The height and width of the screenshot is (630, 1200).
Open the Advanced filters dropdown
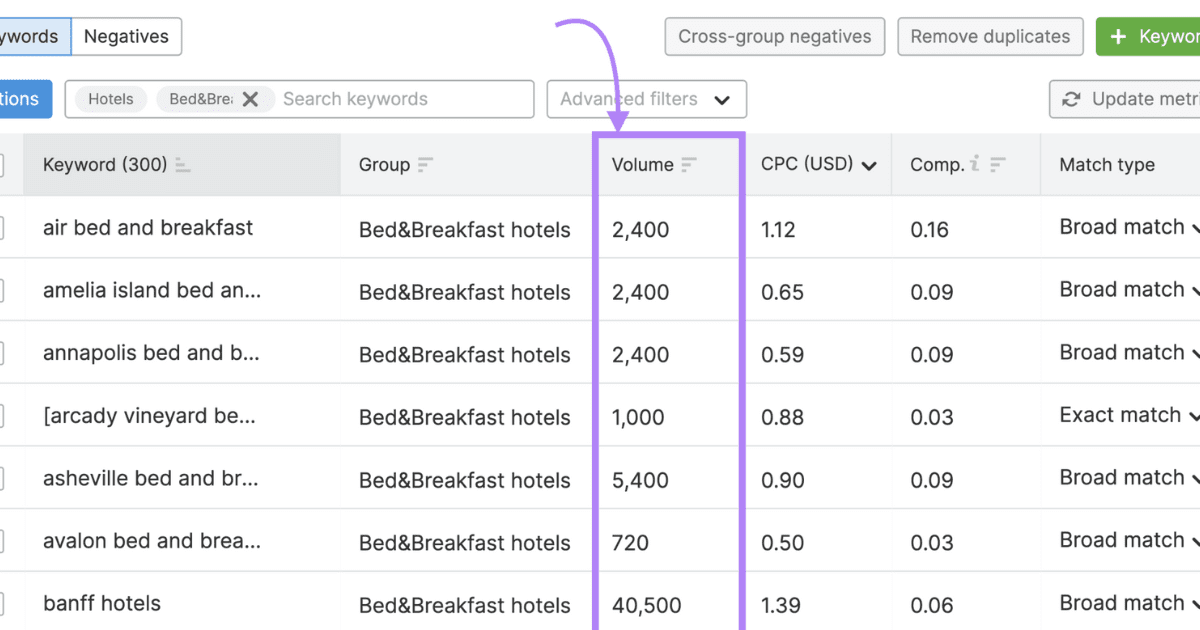coord(647,99)
